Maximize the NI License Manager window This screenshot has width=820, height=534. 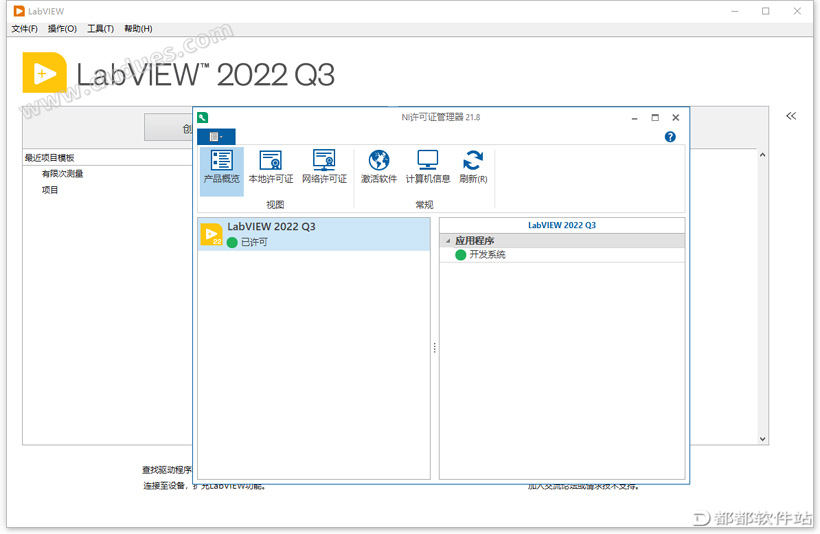[655, 118]
